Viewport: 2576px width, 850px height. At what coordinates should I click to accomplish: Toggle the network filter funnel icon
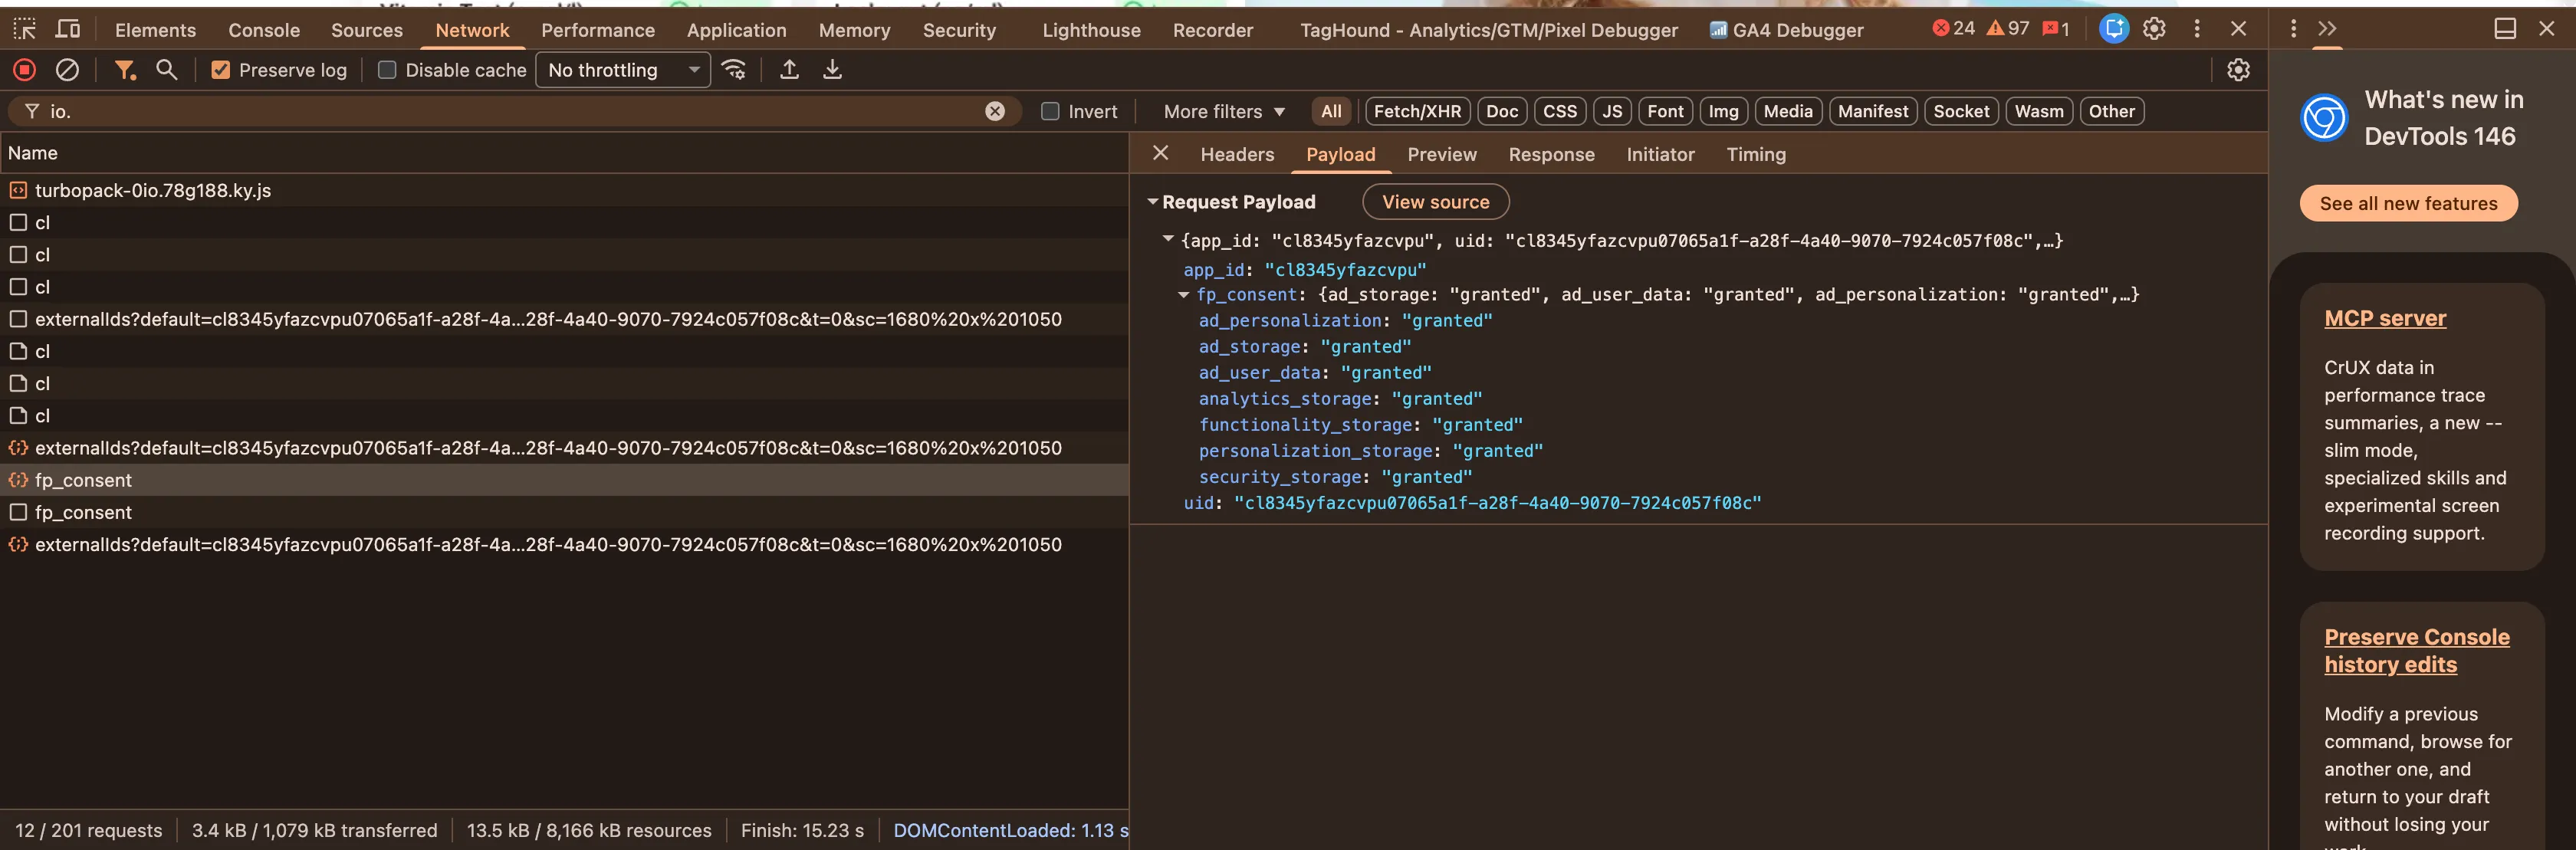124,70
